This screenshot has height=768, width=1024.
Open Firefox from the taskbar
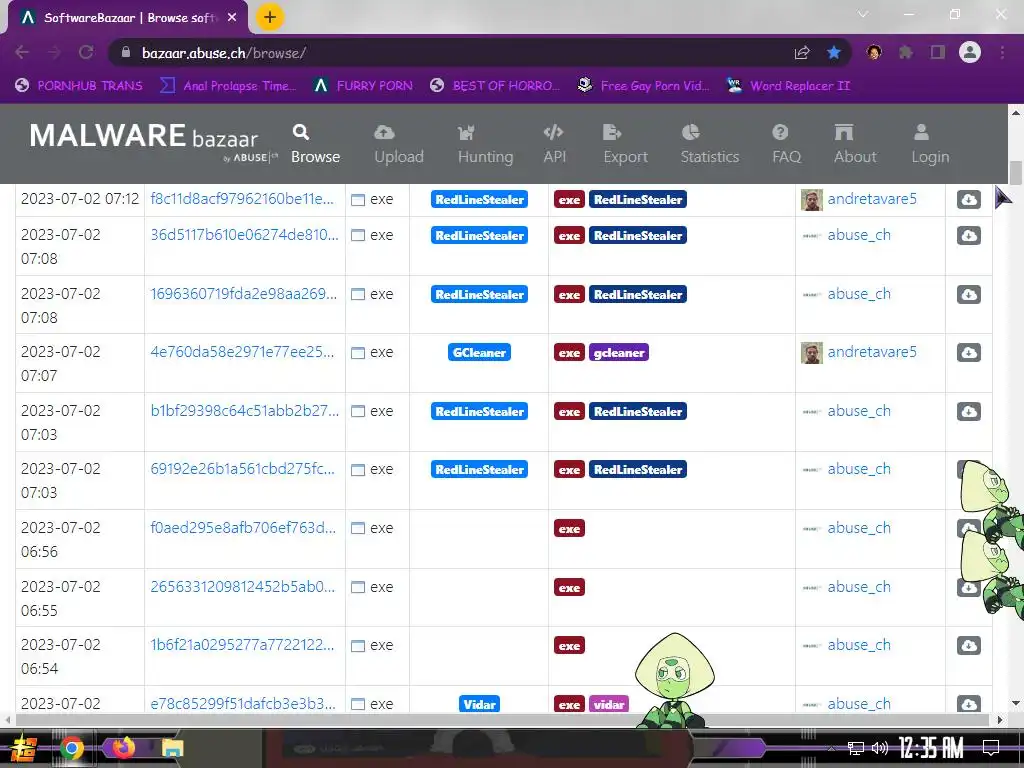(123, 747)
